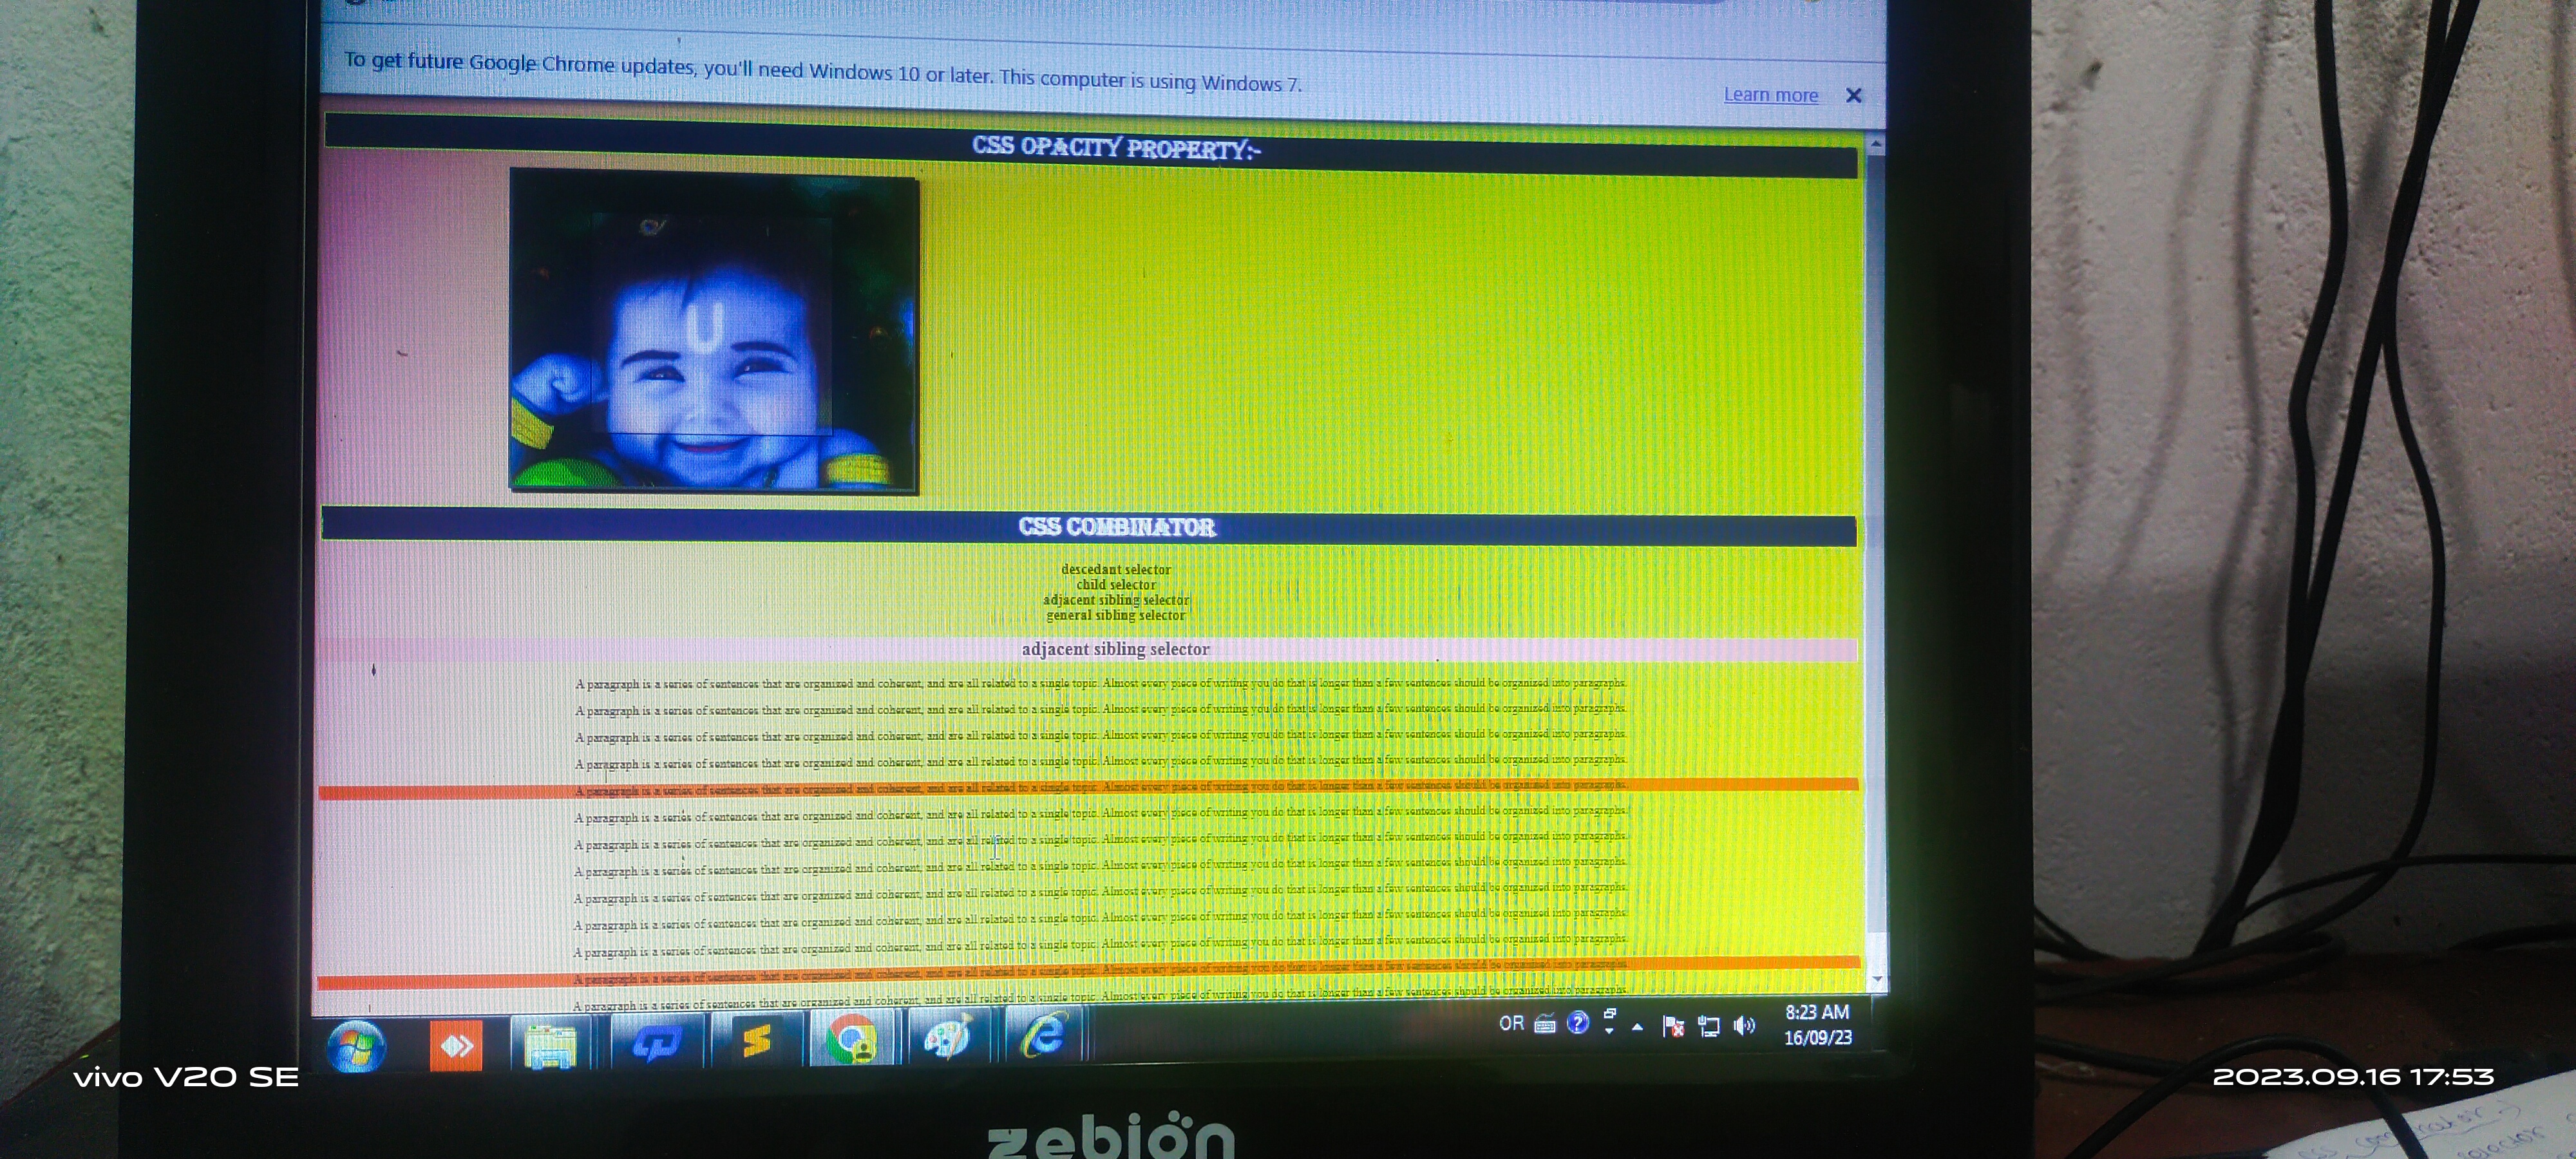Open the OR input language selector
The image size is (2576, 1159).
click(x=1511, y=1023)
